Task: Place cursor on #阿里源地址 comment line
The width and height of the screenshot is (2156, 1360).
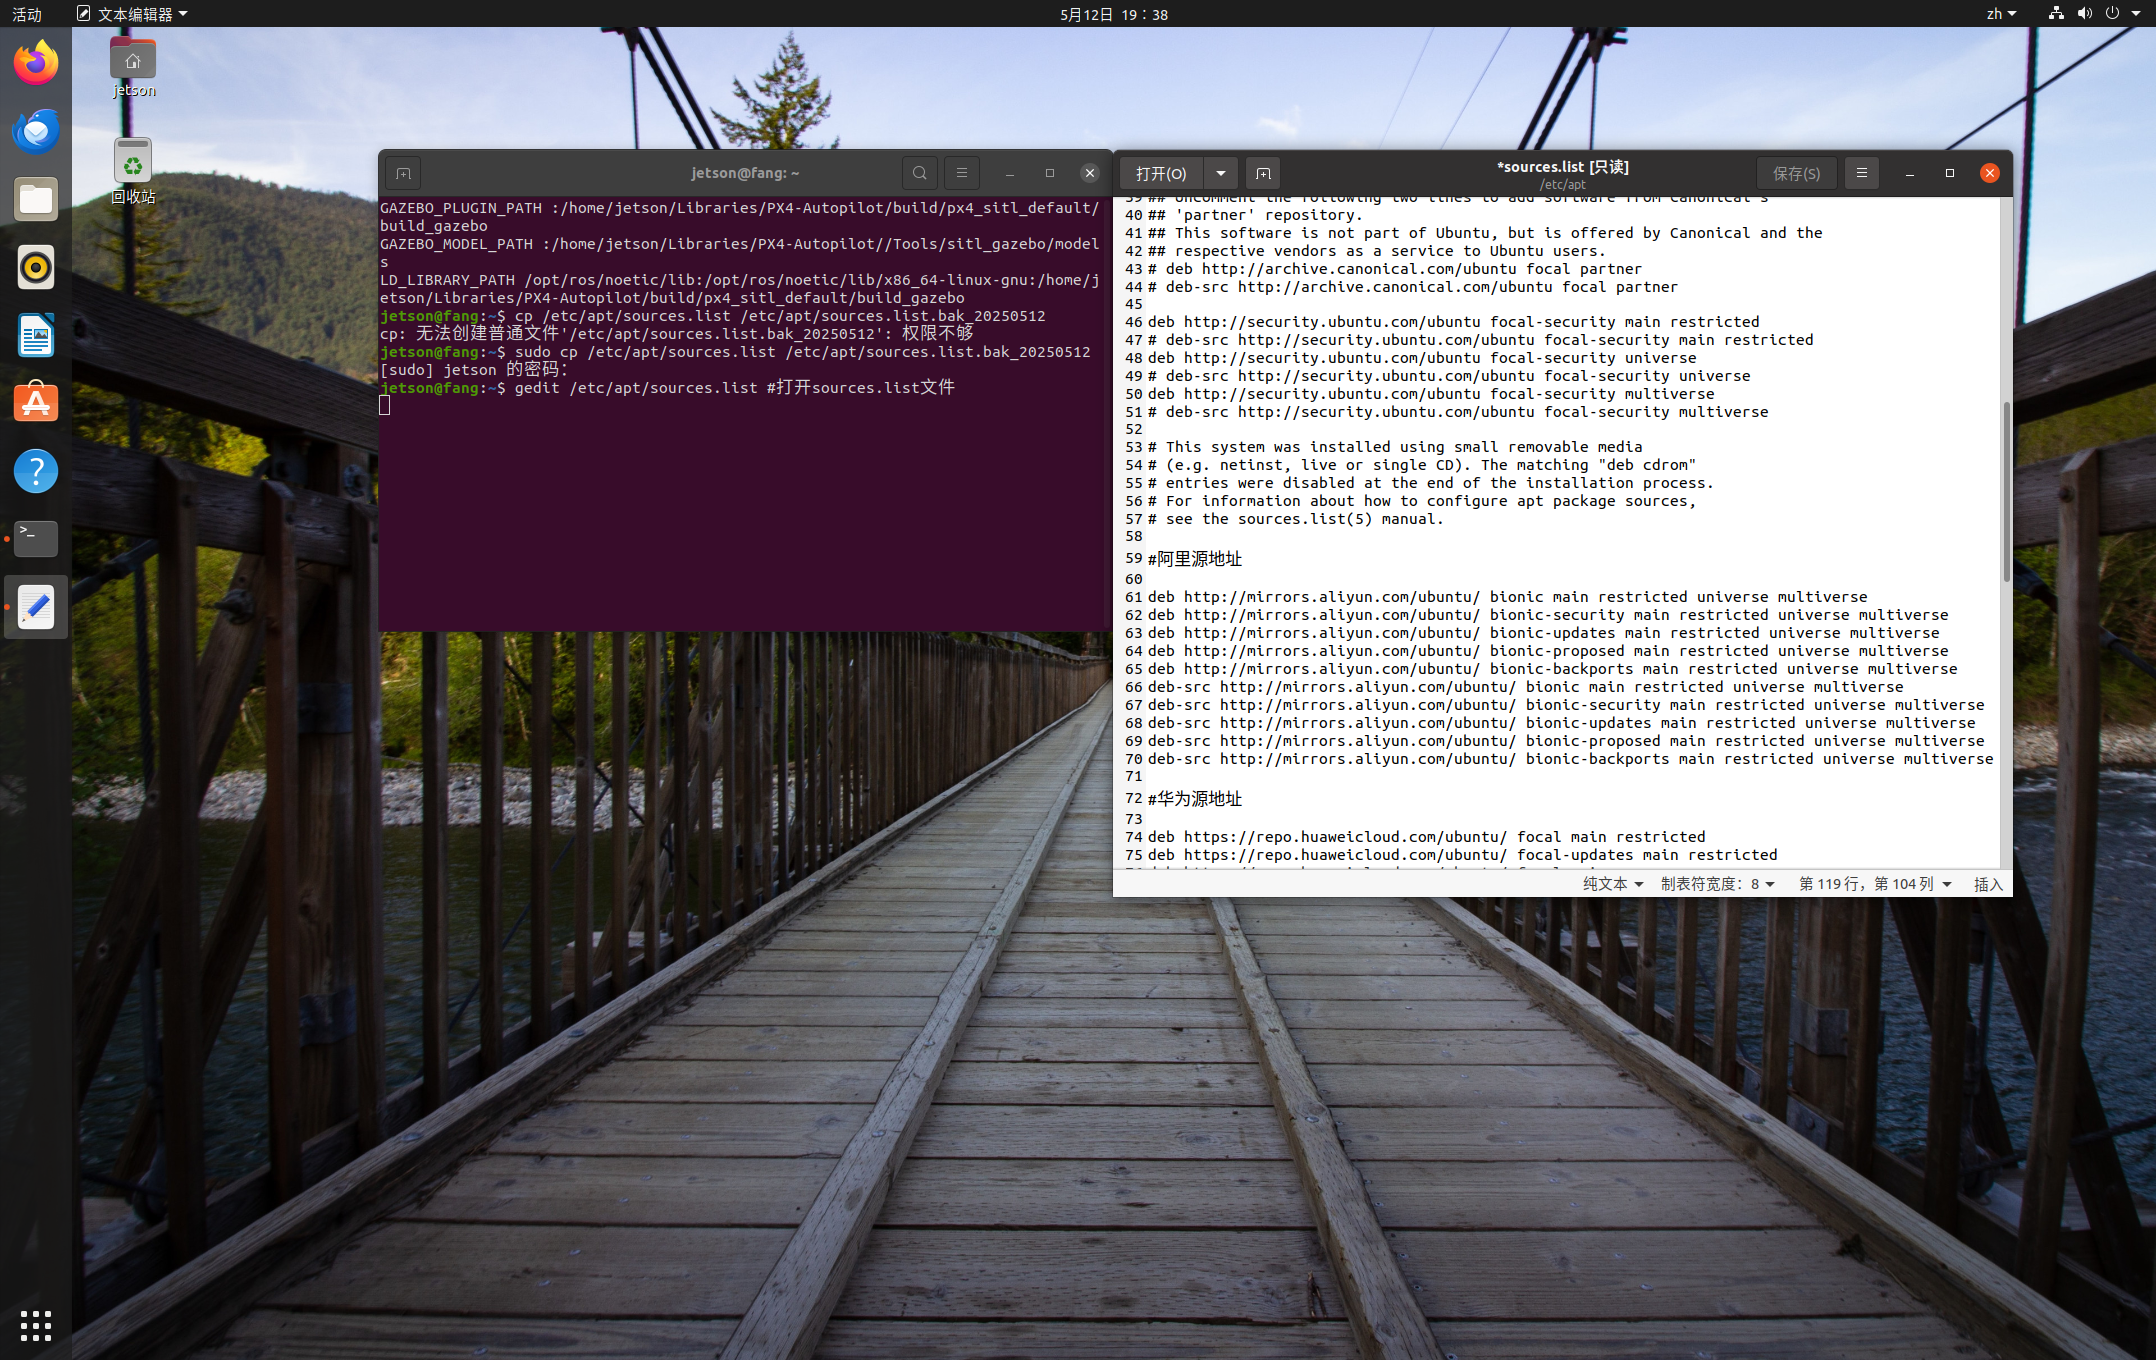Action: click(1195, 559)
